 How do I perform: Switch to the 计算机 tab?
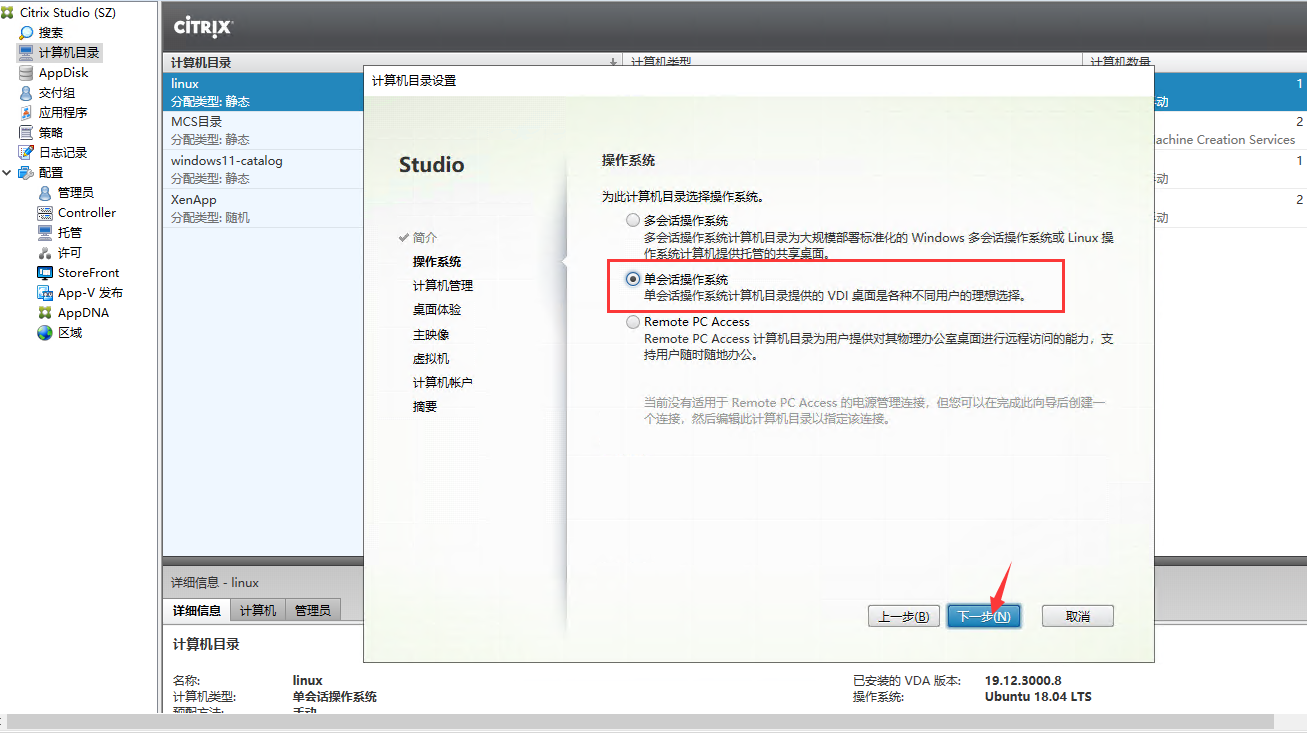257,609
